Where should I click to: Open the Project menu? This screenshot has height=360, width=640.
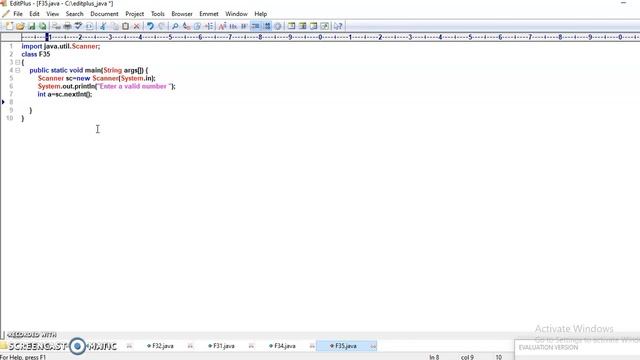click(134, 14)
